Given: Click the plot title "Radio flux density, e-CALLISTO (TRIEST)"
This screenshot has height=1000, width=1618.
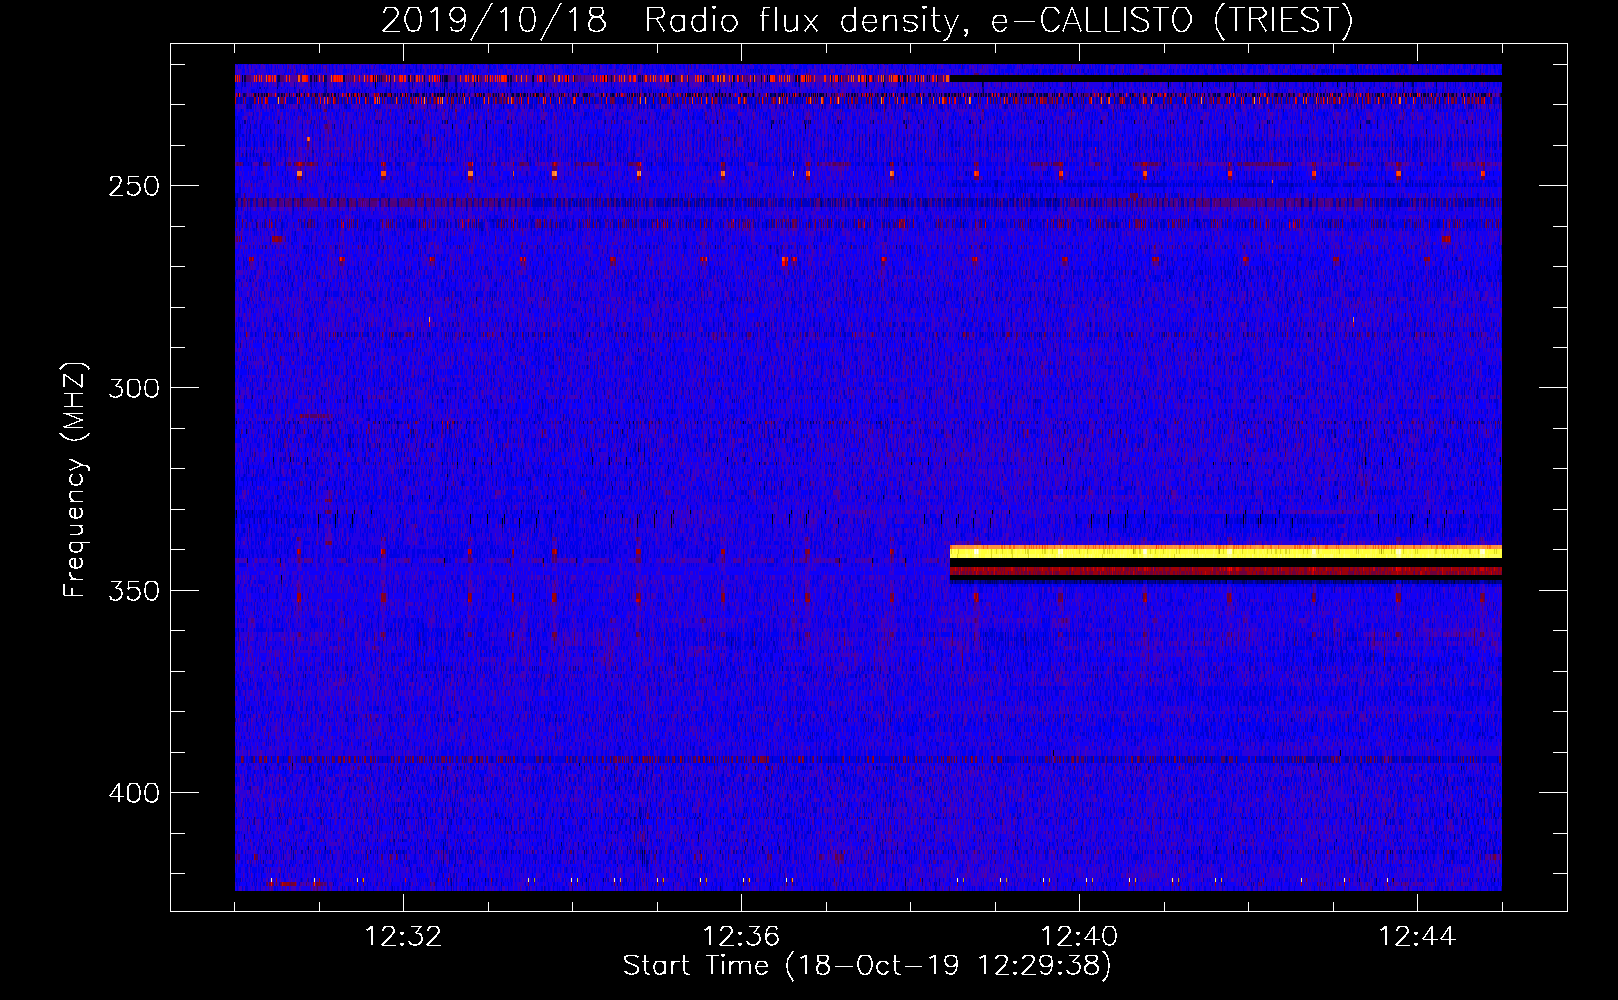Looking at the screenshot, I should pos(998,21).
